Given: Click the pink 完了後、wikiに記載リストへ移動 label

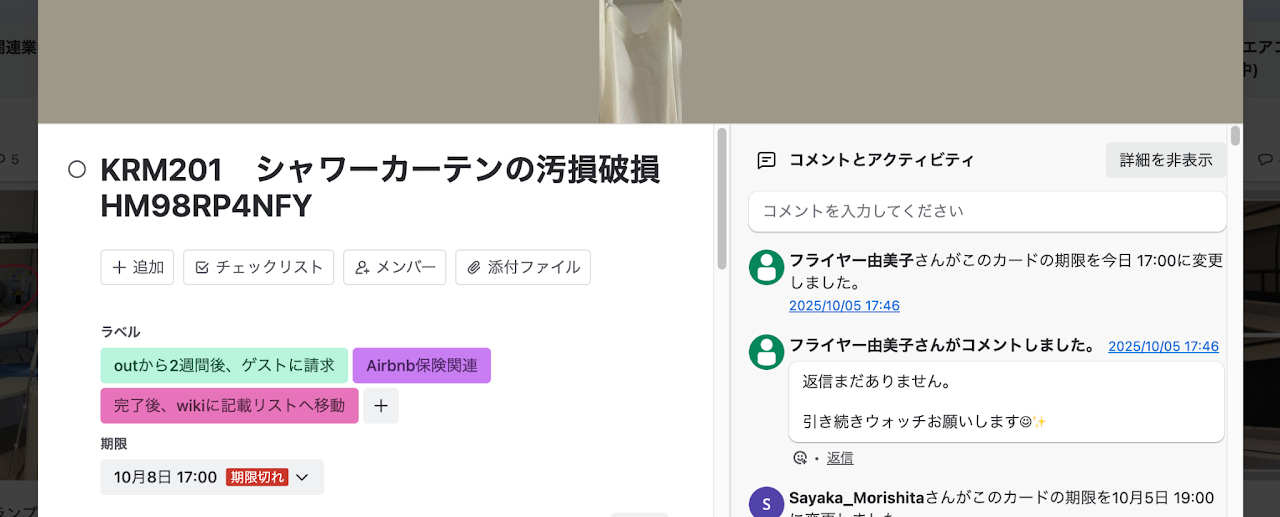Looking at the screenshot, I should pos(229,406).
